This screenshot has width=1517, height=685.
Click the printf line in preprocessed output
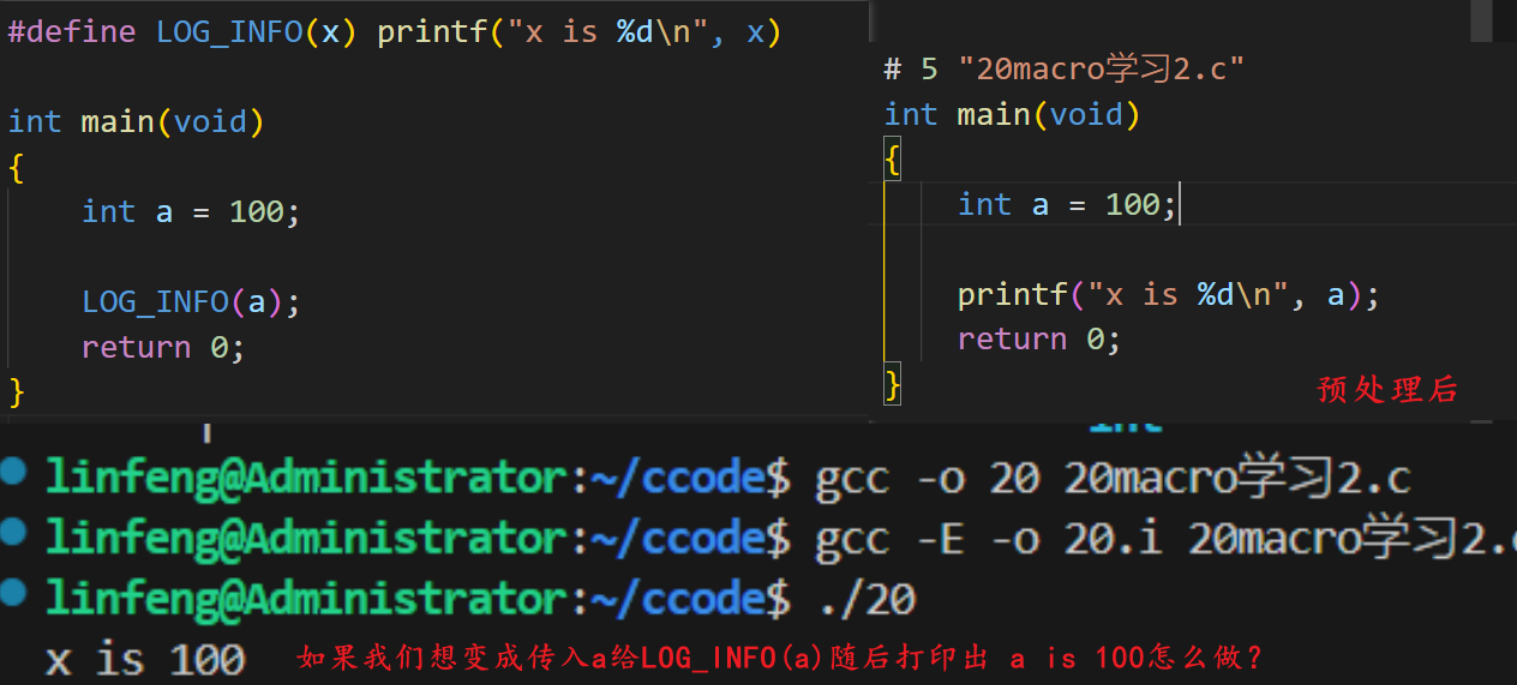pos(1165,293)
